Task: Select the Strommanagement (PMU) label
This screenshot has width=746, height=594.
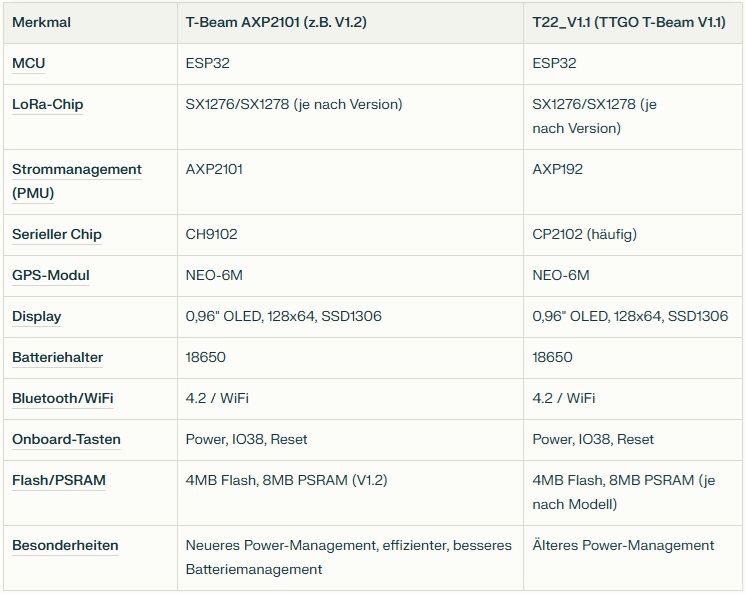Action: tap(76, 180)
